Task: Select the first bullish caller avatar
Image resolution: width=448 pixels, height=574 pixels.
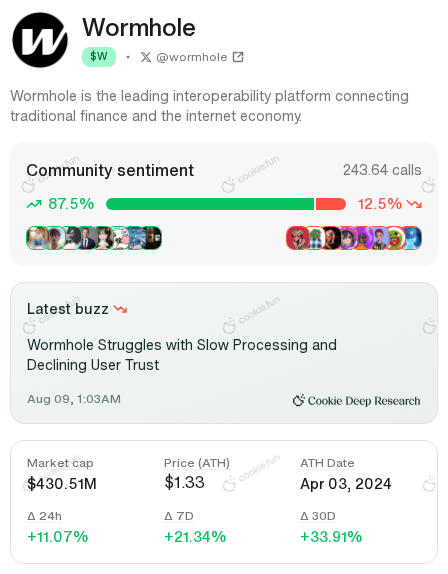Action: pos(37,238)
